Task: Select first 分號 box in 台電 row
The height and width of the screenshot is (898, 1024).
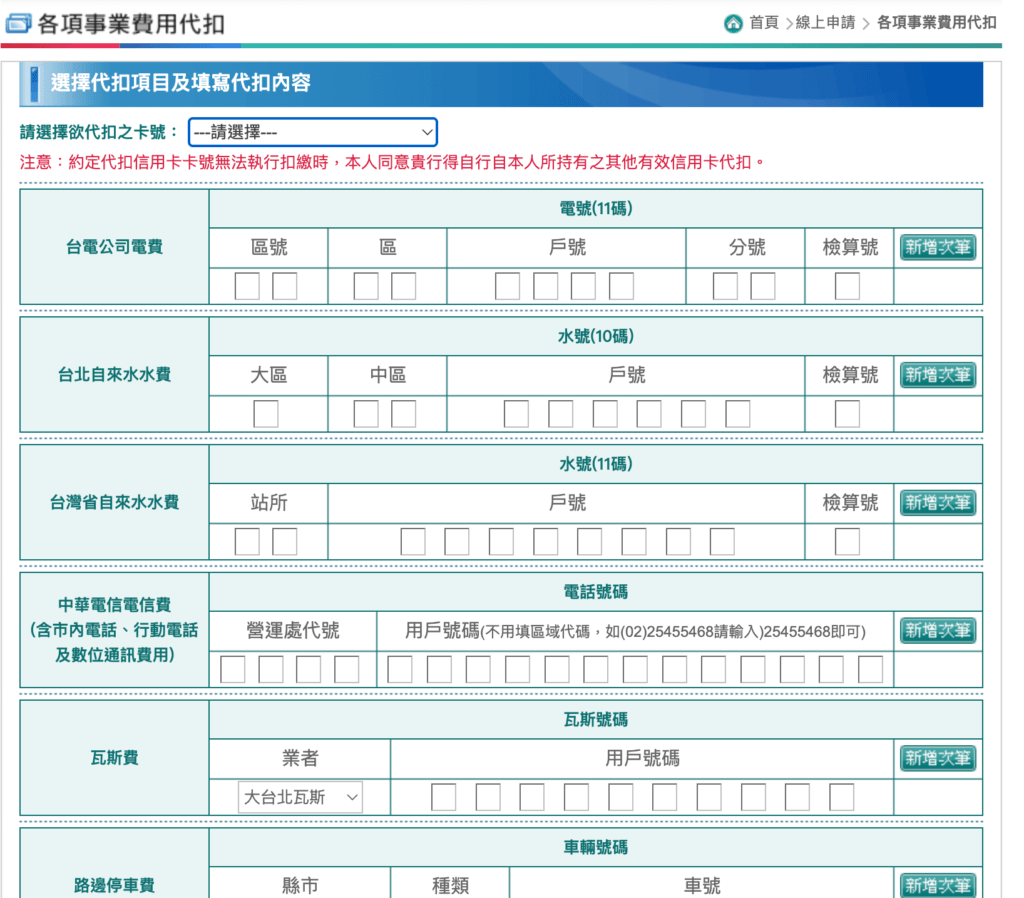Action: click(725, 286)
